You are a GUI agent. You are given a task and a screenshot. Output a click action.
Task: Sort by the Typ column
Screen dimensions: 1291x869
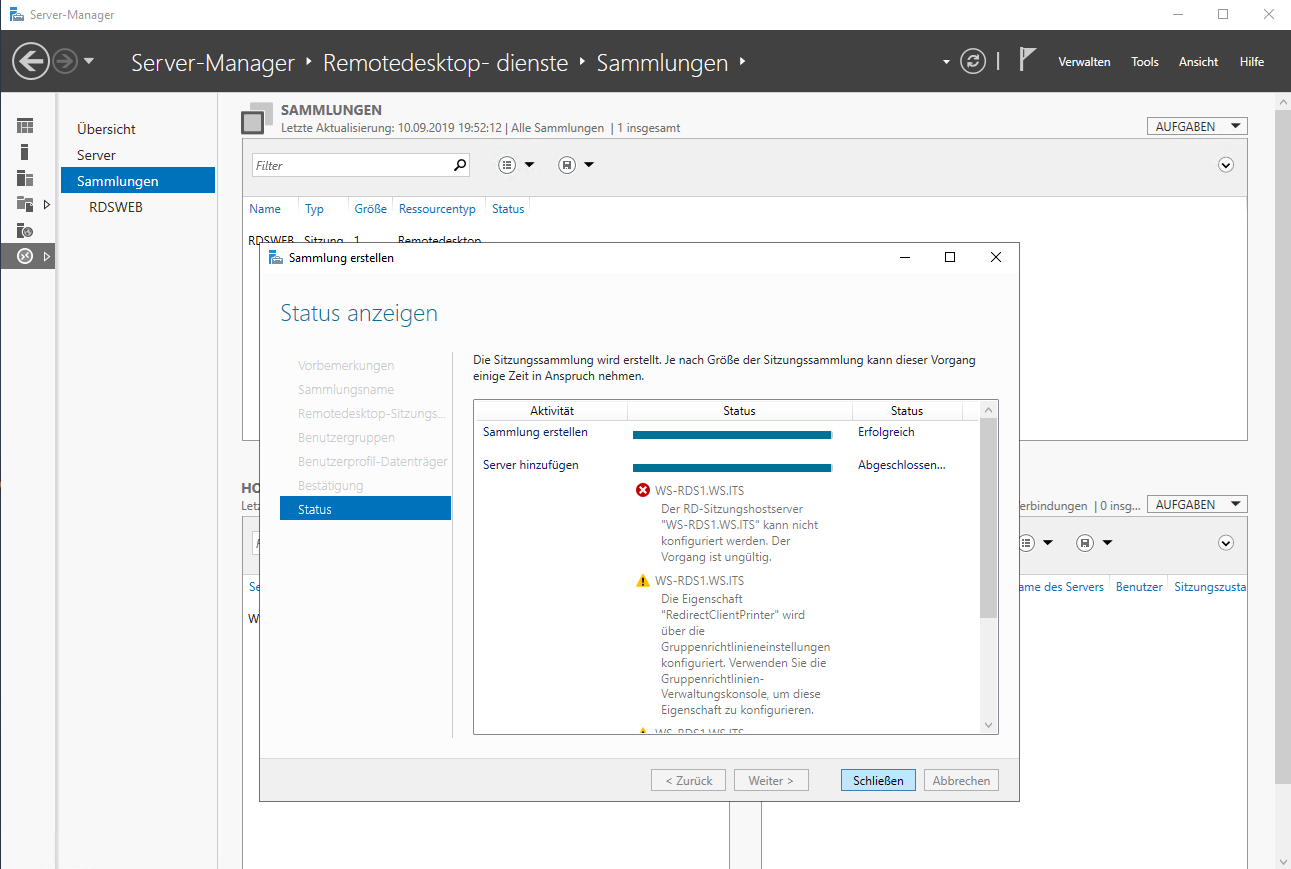(x=315, y=209)
